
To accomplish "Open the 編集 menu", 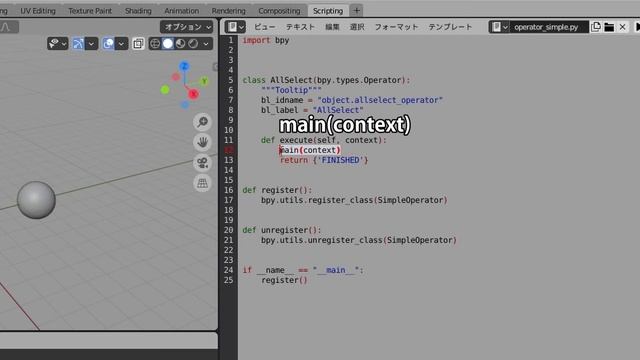I will coord(332,27).
